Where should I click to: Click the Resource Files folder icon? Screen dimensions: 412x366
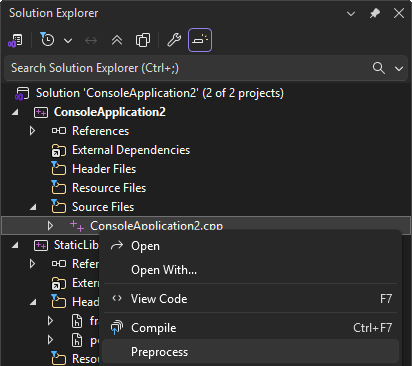tap(58, 188)
